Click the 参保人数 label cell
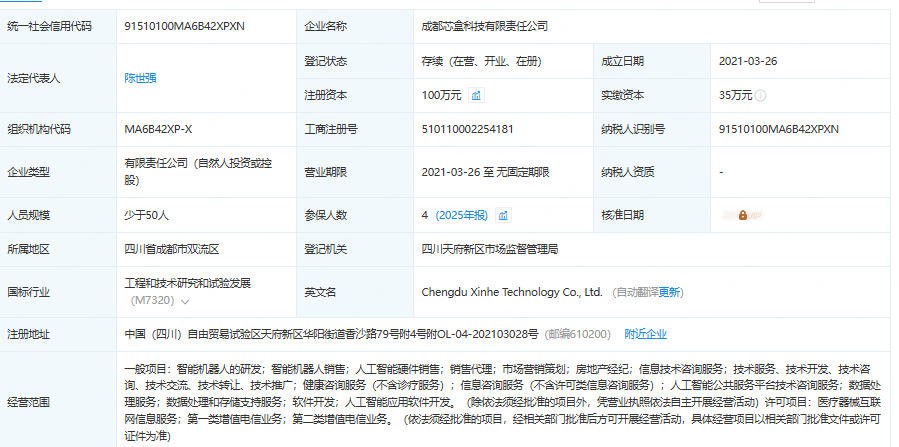899x447 pixels. pyautogui.click(x=355, y=215)
